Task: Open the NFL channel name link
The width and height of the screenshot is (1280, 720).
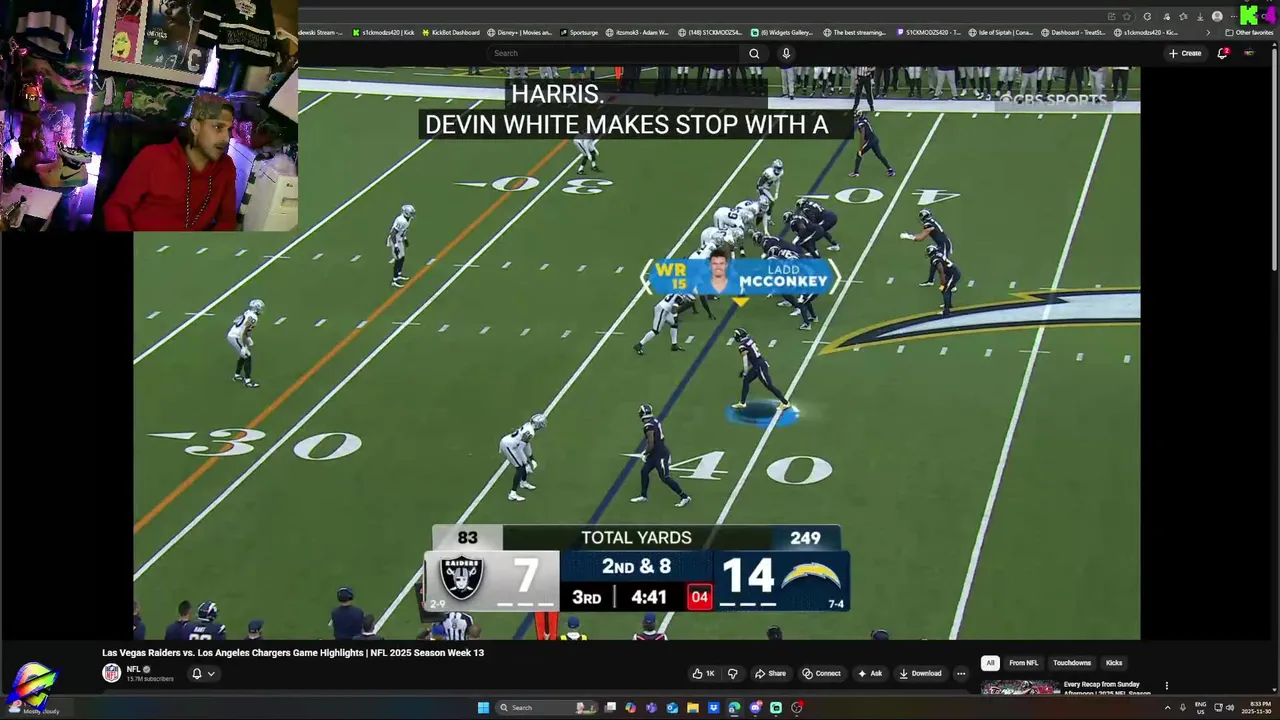Action: [x=133, y=669]
